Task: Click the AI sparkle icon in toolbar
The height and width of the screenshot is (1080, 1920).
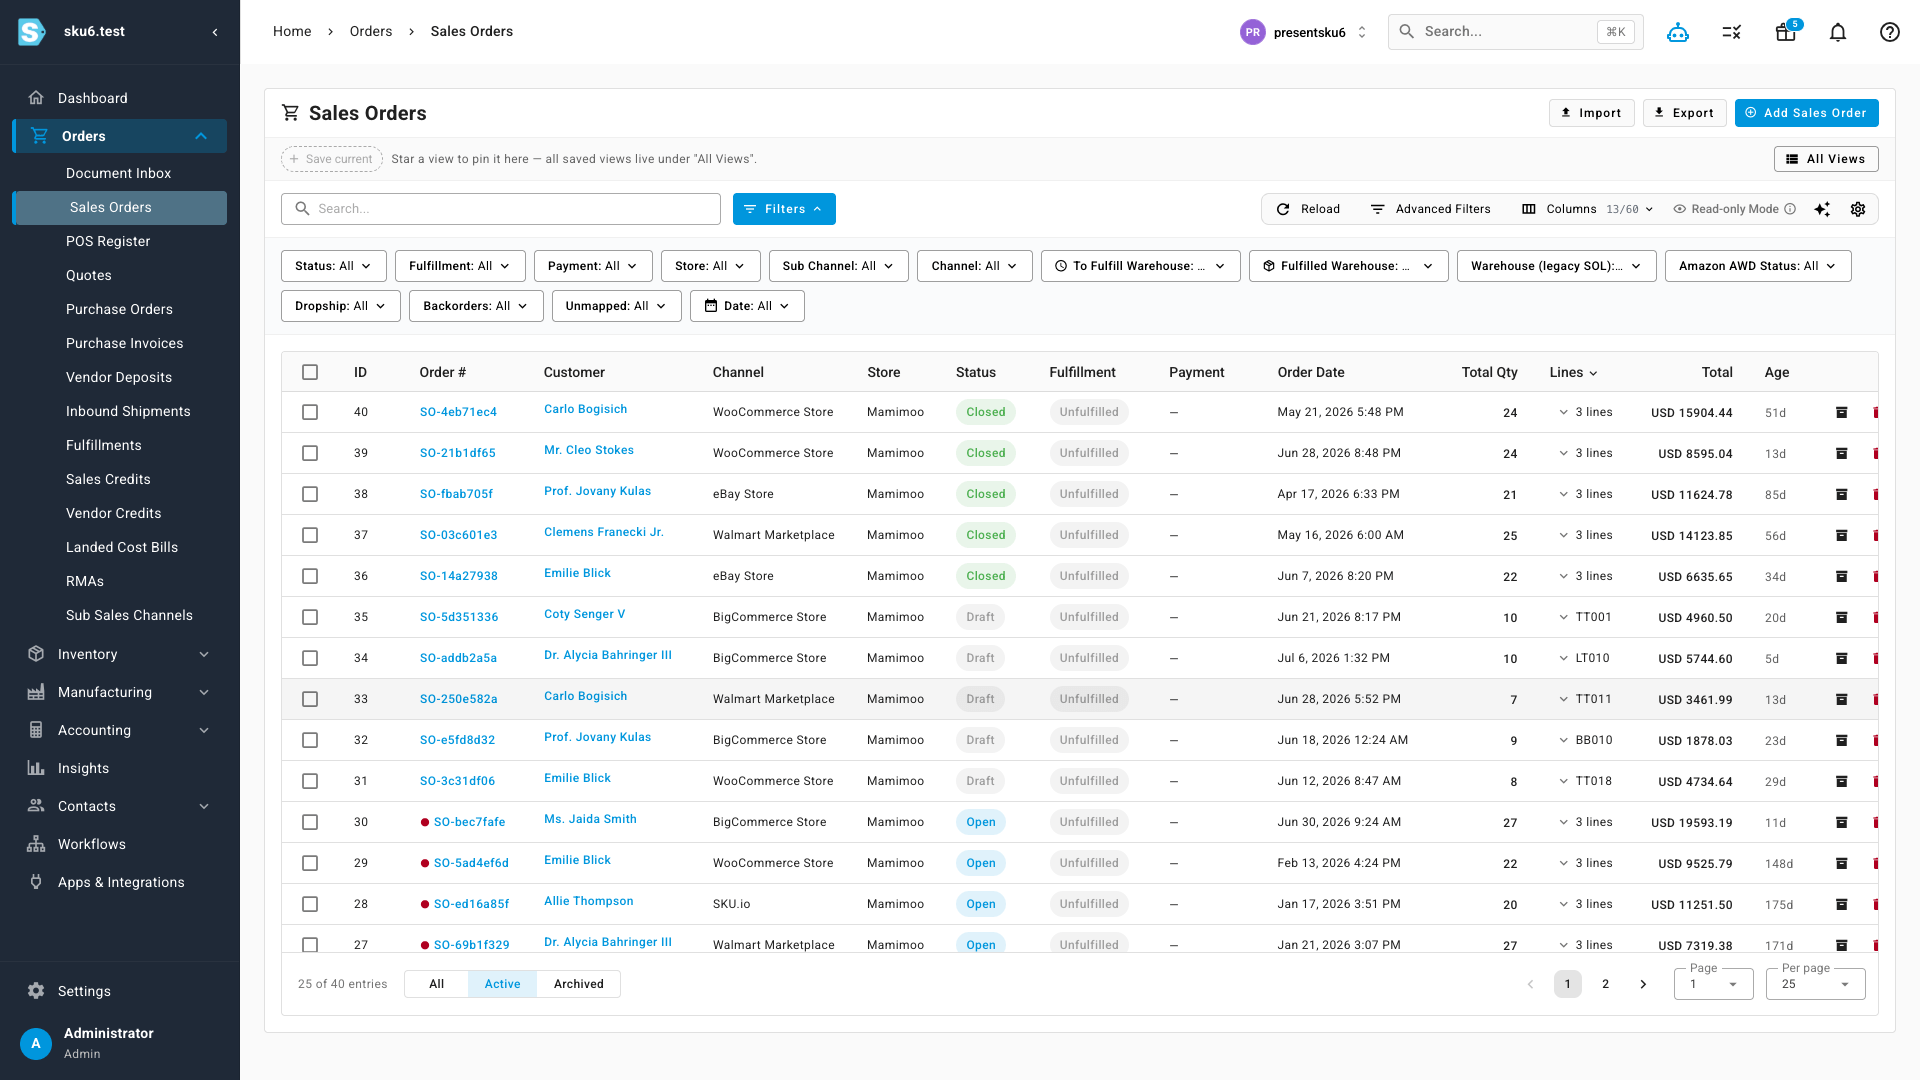Action: pos(1822,209)
